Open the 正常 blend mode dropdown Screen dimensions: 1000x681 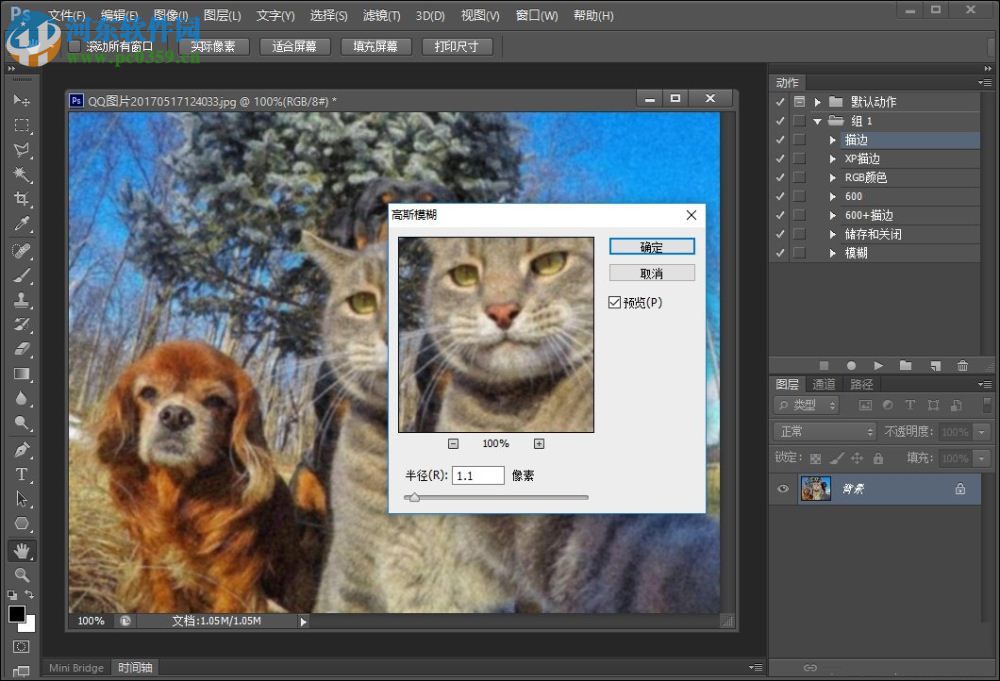coord(825,432)
